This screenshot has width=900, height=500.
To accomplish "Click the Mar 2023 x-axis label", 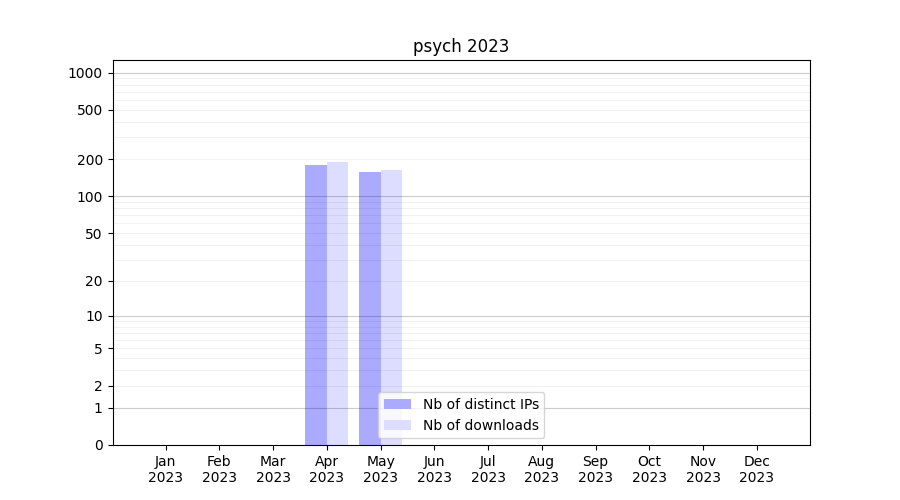I will click(273, 469).
